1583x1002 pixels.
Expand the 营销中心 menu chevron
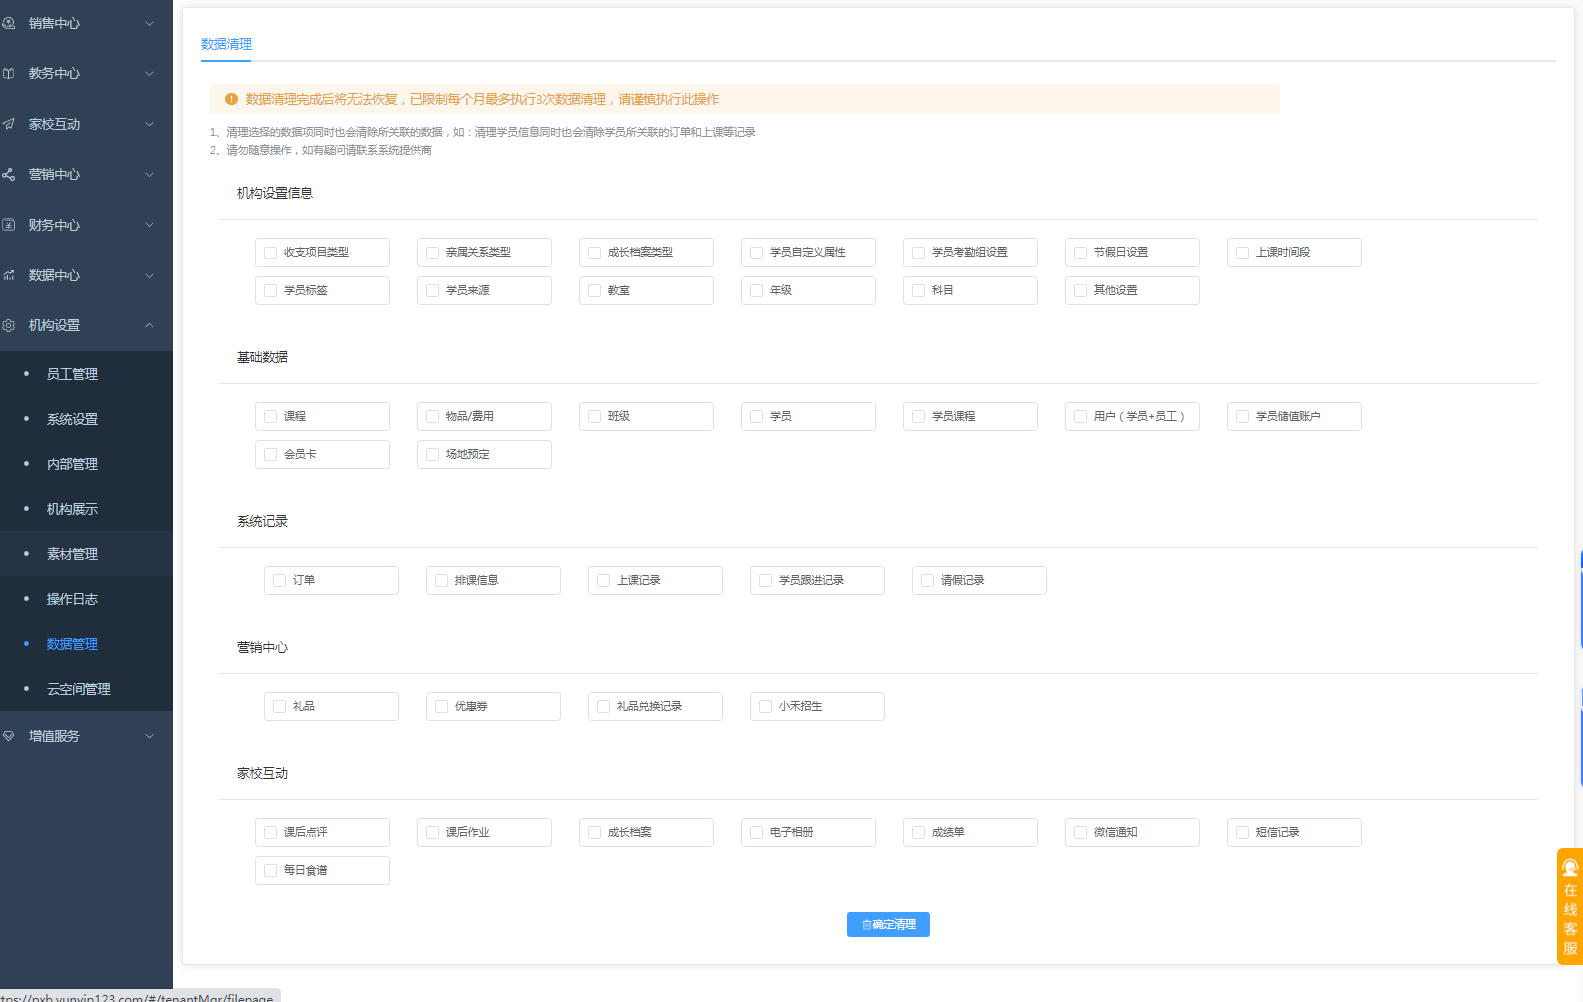click(x=150, y=174)
